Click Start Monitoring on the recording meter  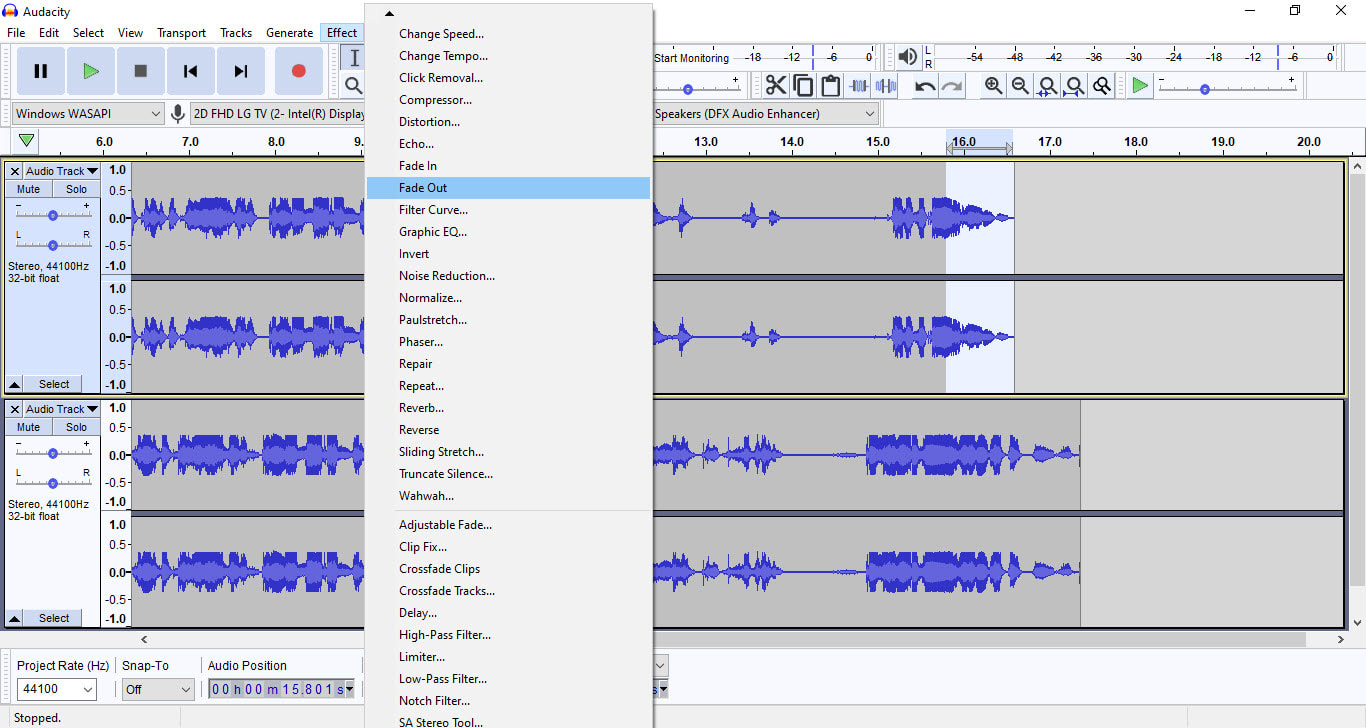691,58
